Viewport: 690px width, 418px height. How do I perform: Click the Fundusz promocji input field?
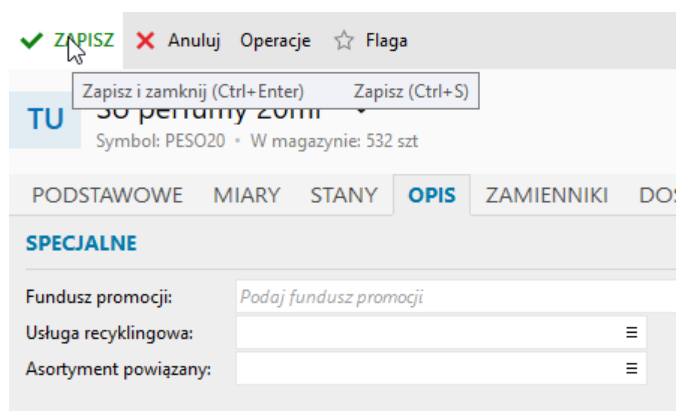pyautogui.click(x=456, y=297)
